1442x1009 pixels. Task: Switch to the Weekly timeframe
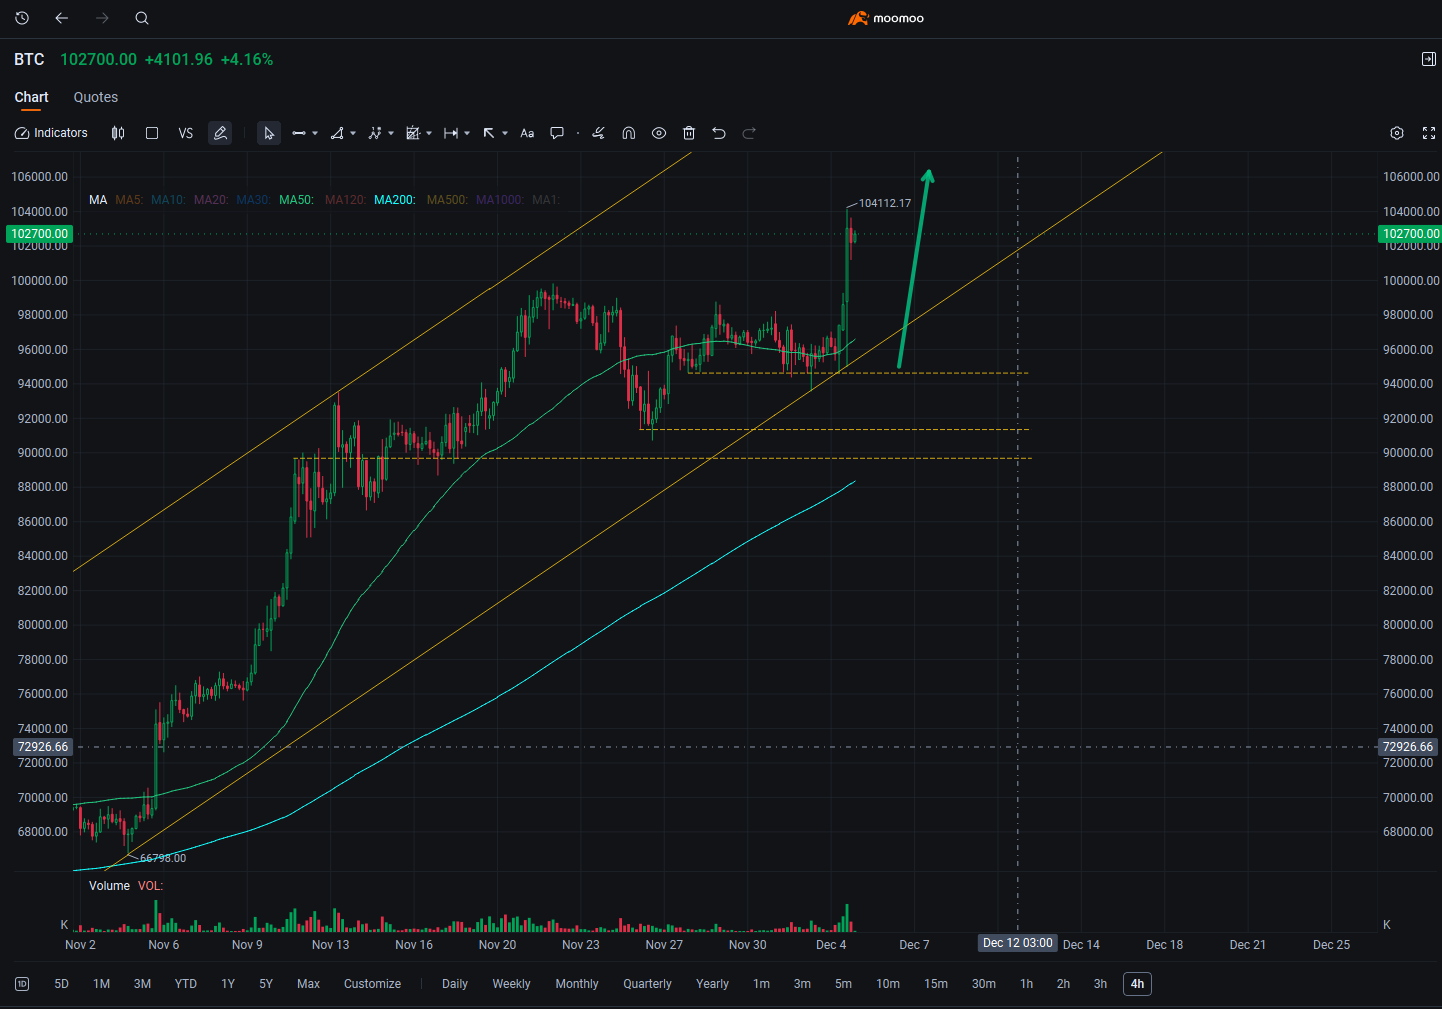pos(511,983)
